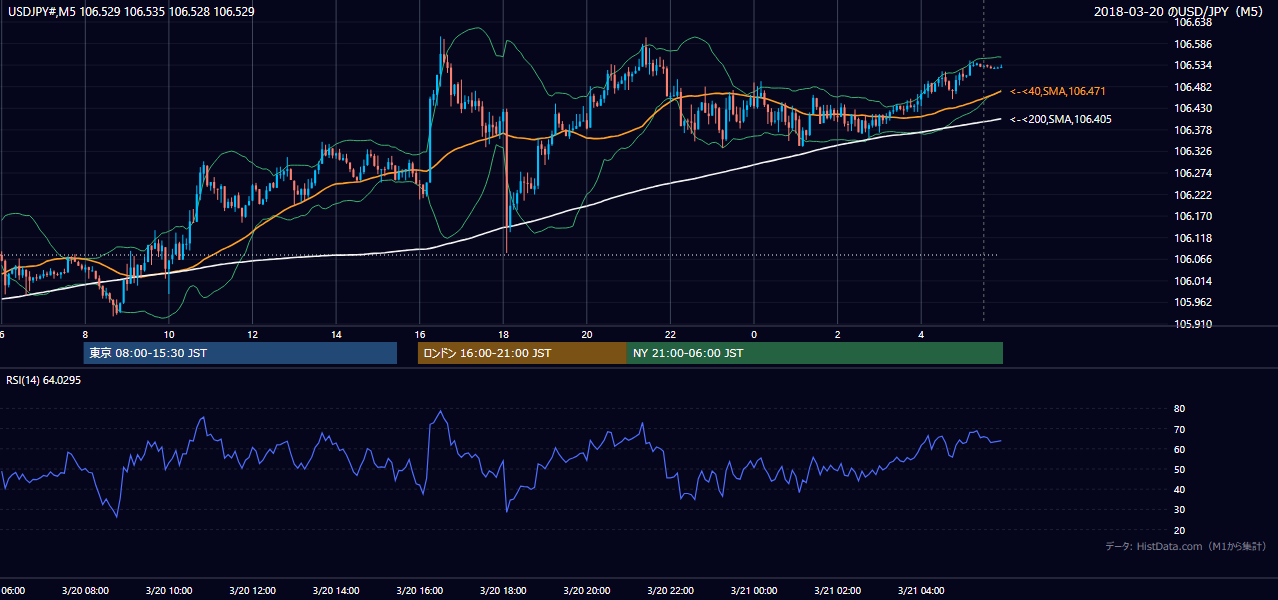Select the ロンドン 16:00-21:00 JST session bar
This screenshot has width=1278, height=600.
click(522, 353)
